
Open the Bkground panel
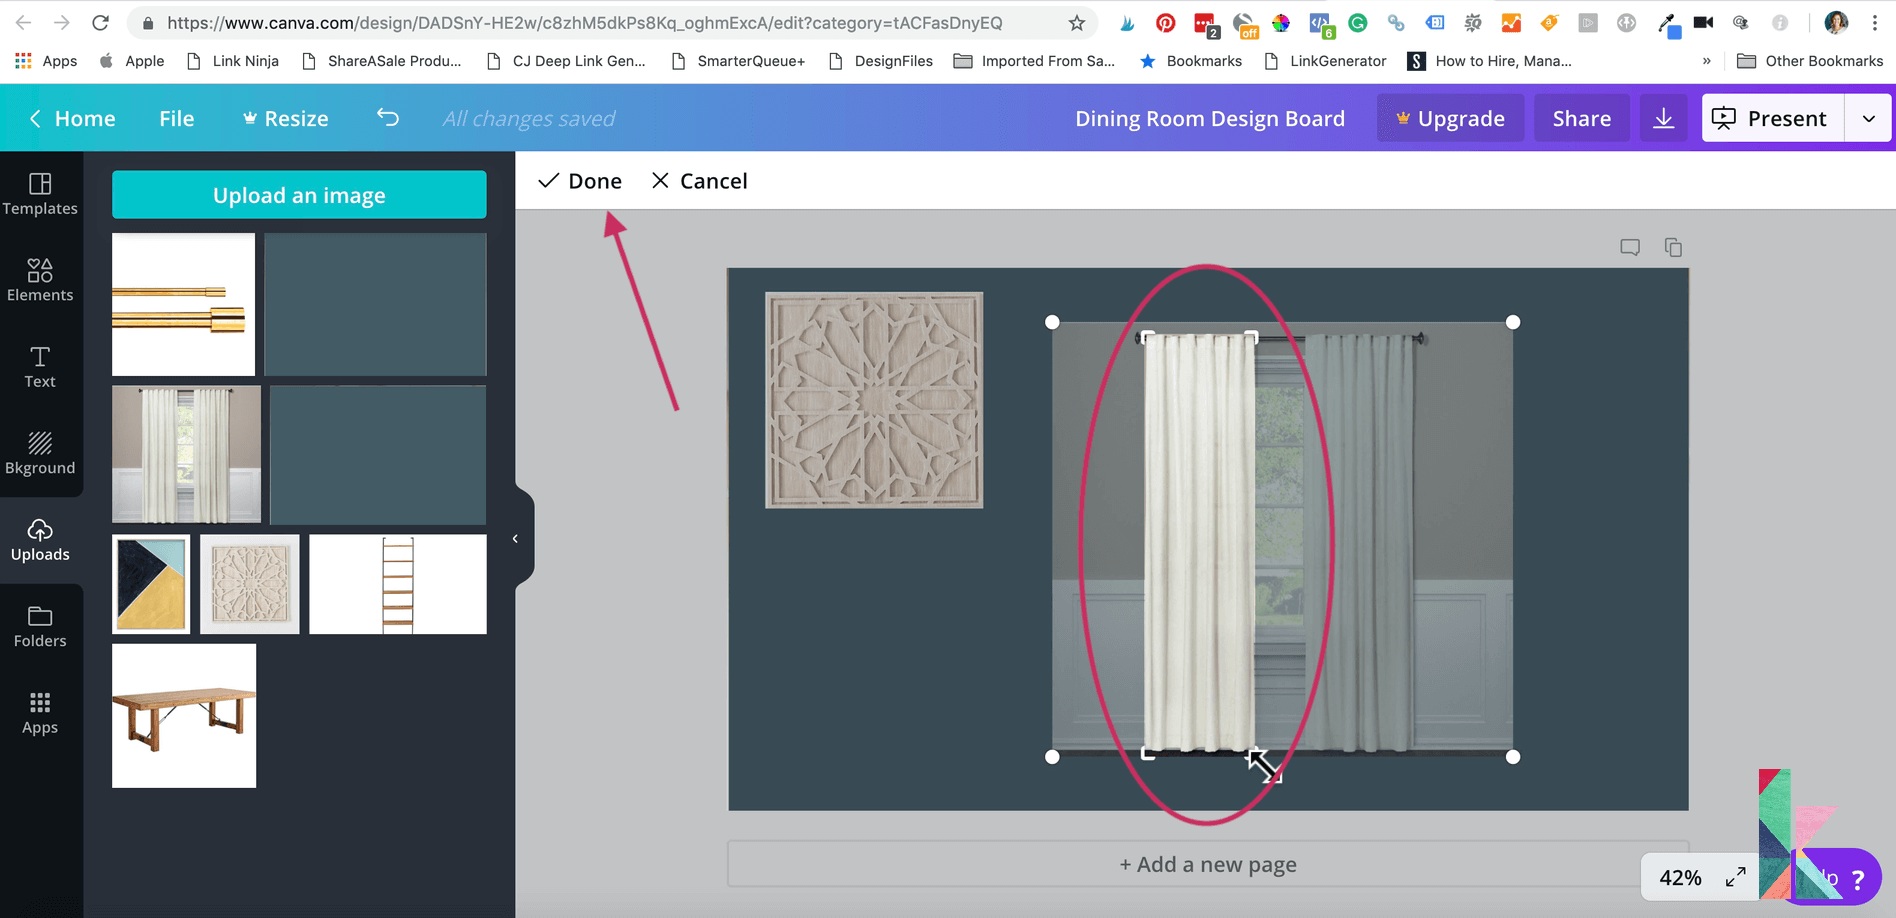coord(40,453)
